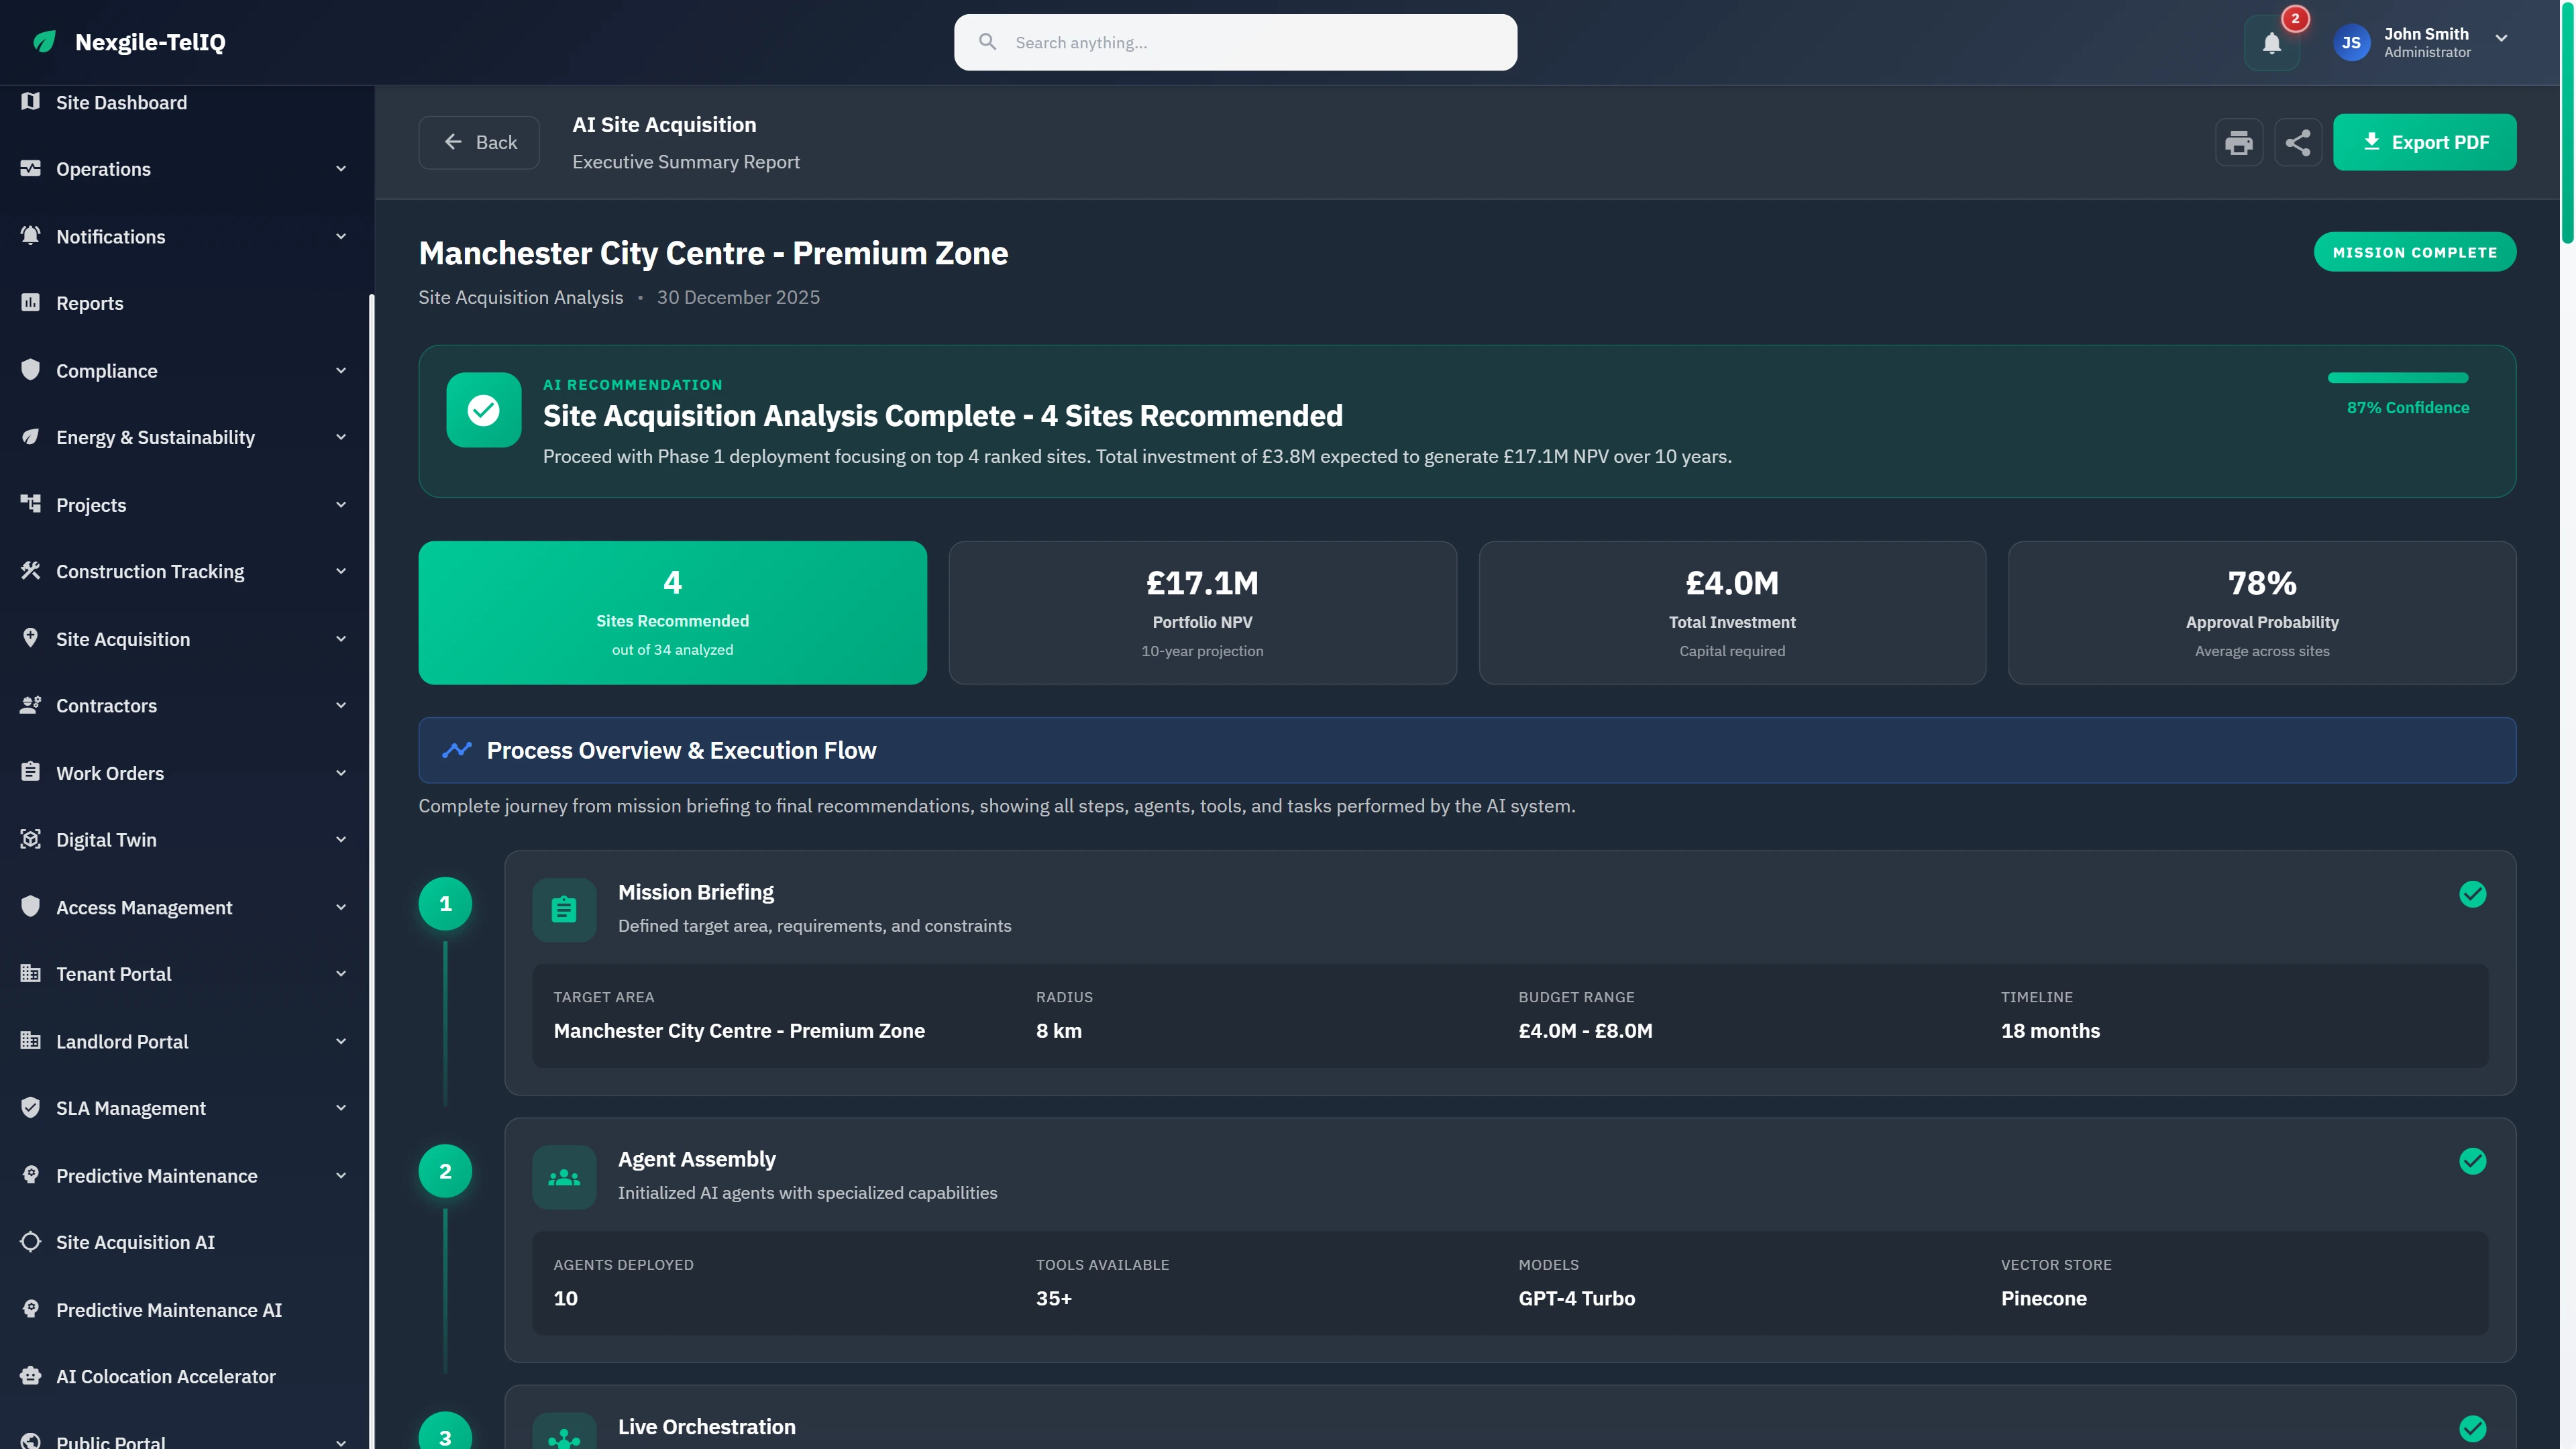Click the Export PDF button

tap(2424, 142)
